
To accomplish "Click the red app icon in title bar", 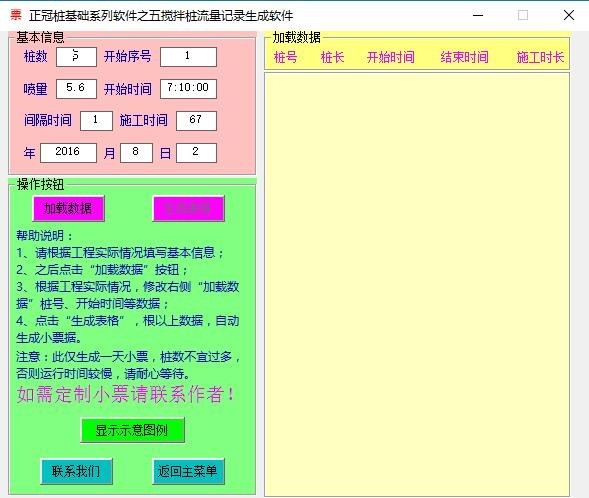I will [x=16, y=15].
